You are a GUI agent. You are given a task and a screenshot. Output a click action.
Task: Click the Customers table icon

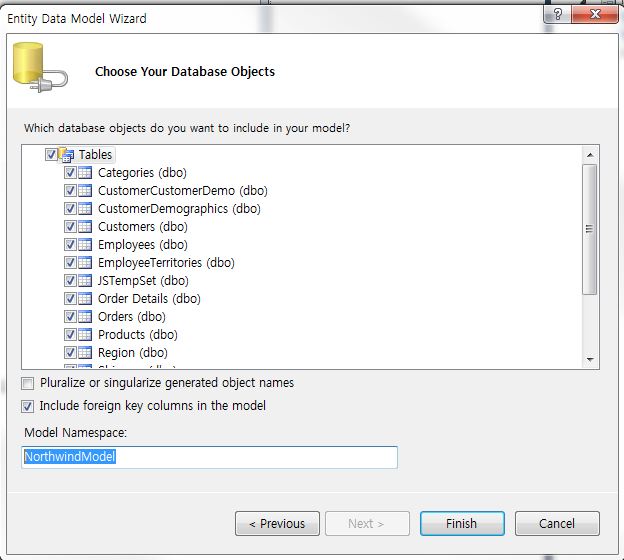click(85, 227)
